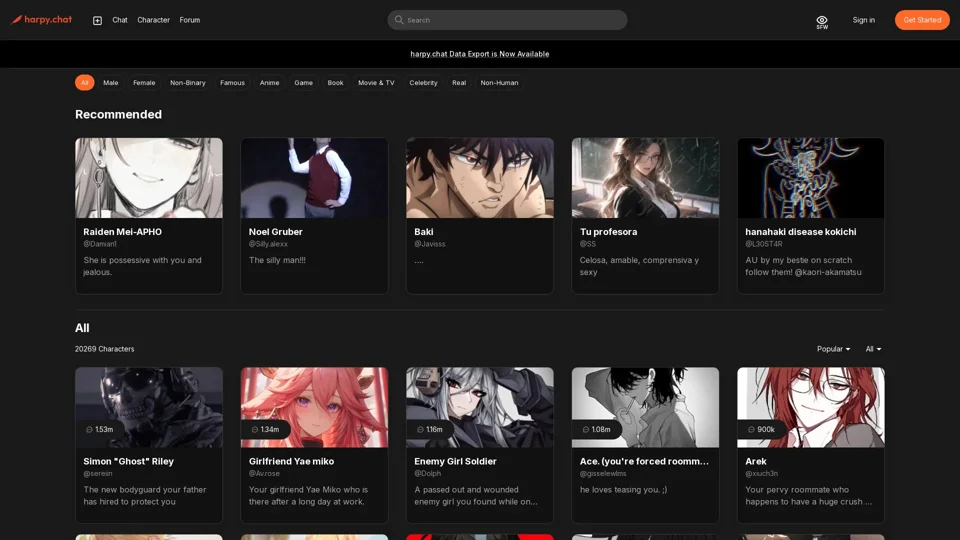Open author @xiuch3n profile

(x=762, y=473)
